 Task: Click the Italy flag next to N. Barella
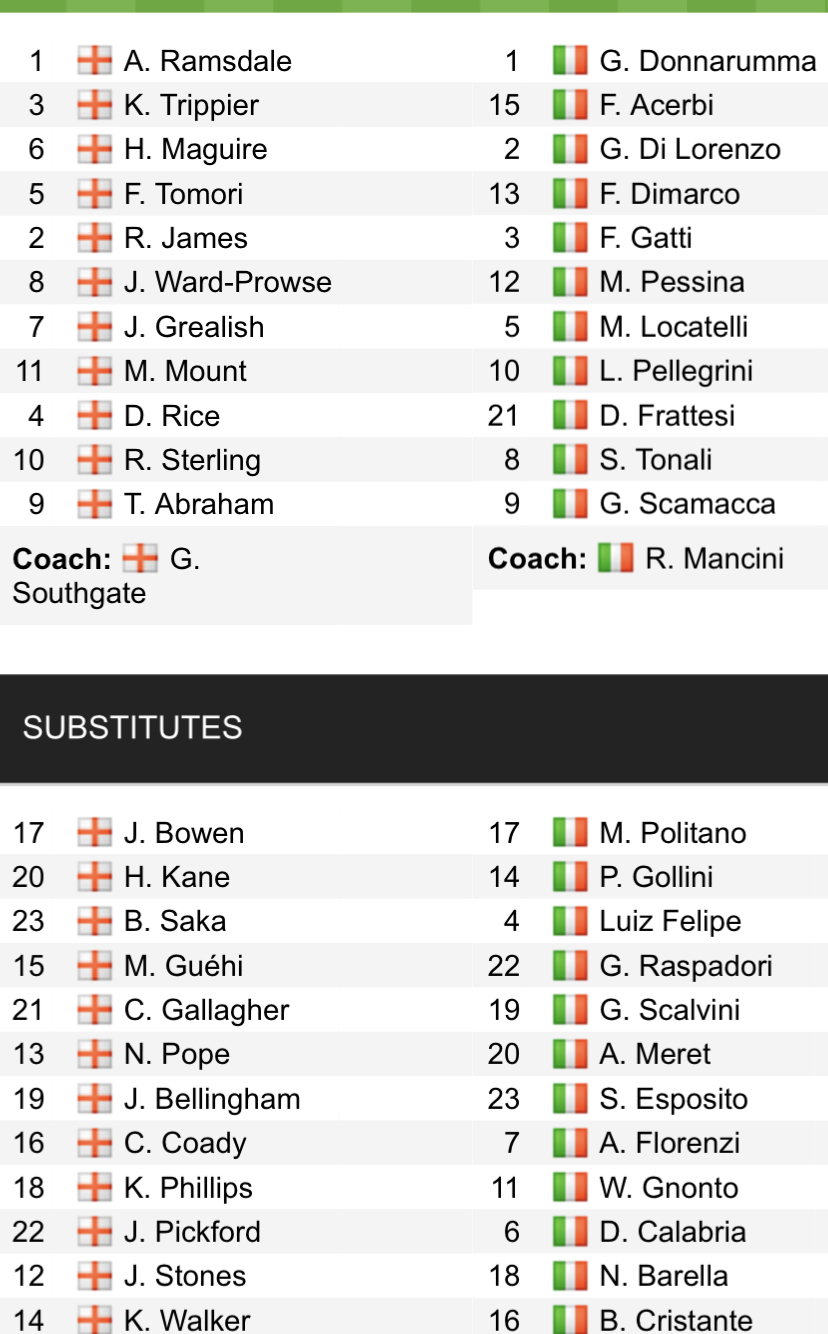pyautogui.click(x=570, y=1276)
